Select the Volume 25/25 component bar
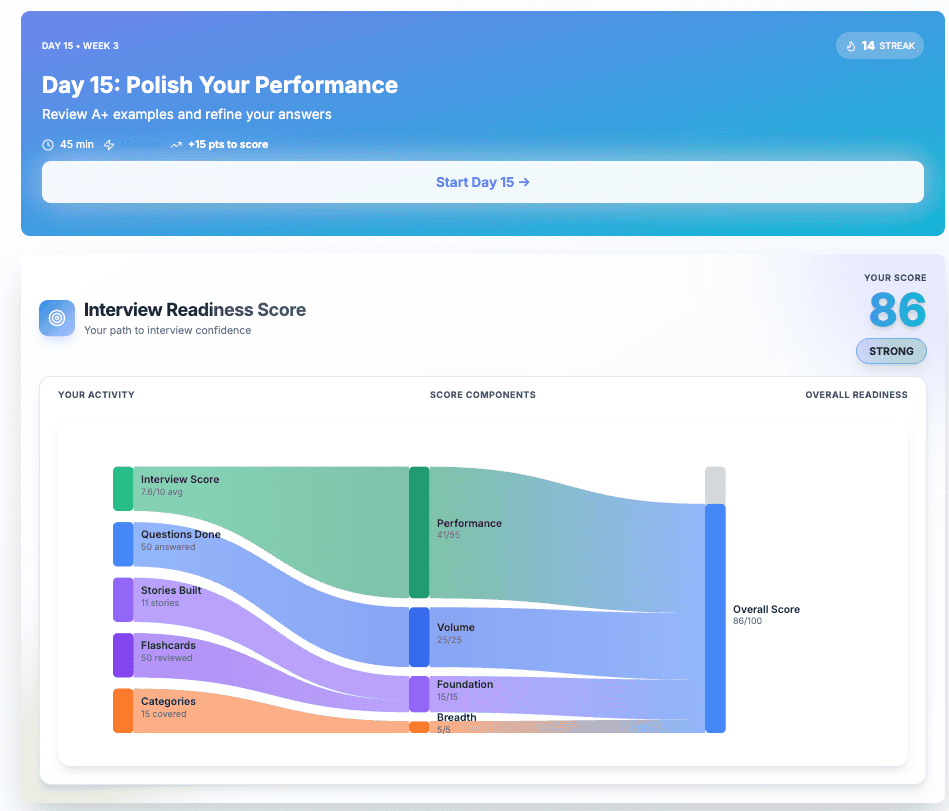The height and width of the screenshot is (811, 949). point(419,637)
